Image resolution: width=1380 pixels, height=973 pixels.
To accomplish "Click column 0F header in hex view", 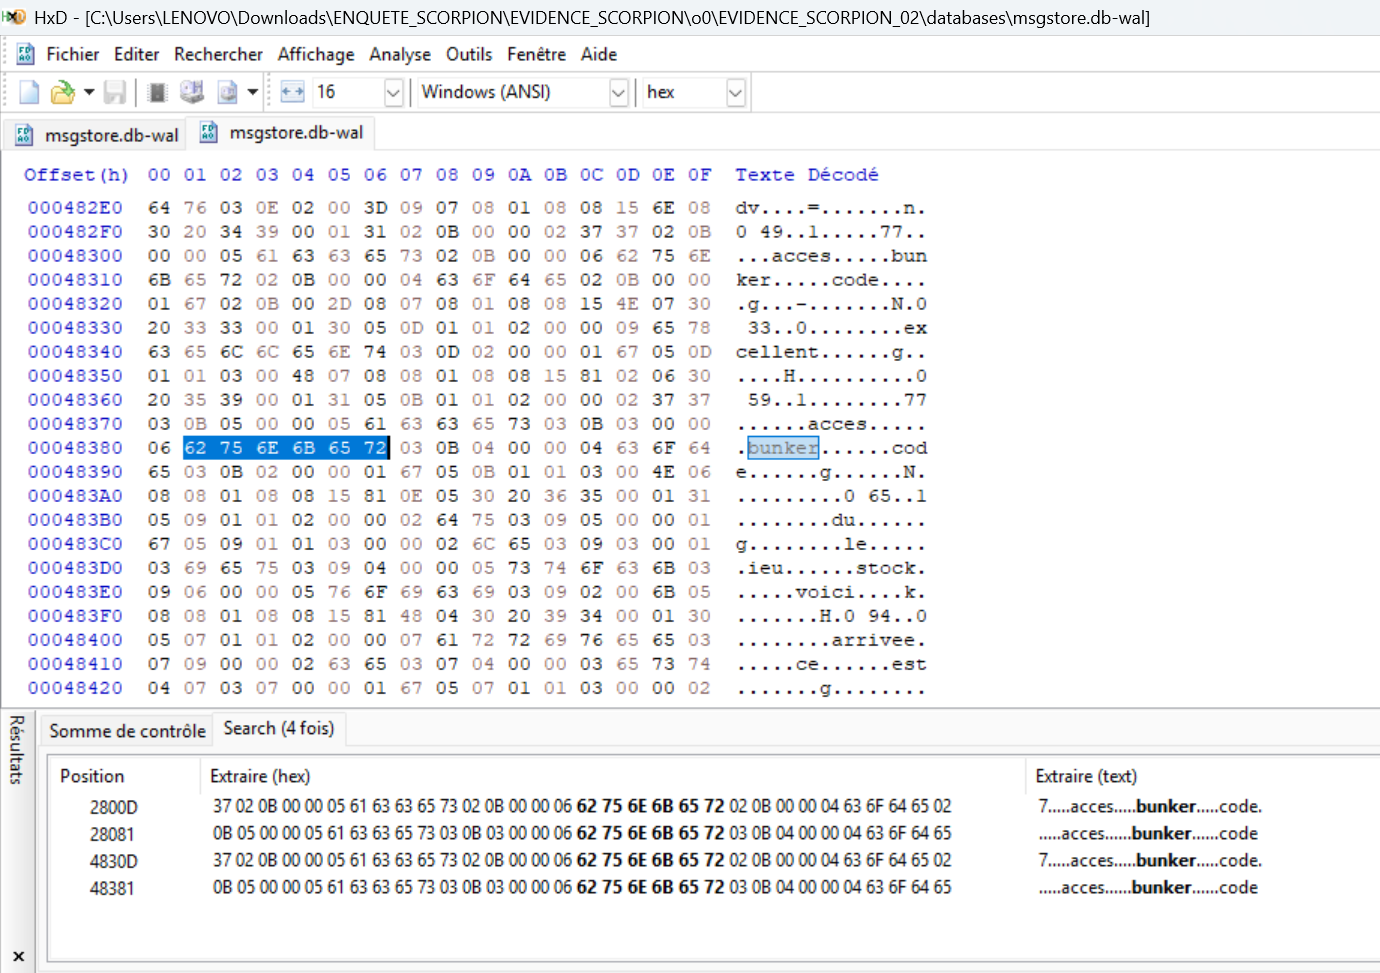I will click(x=699, y=175).
